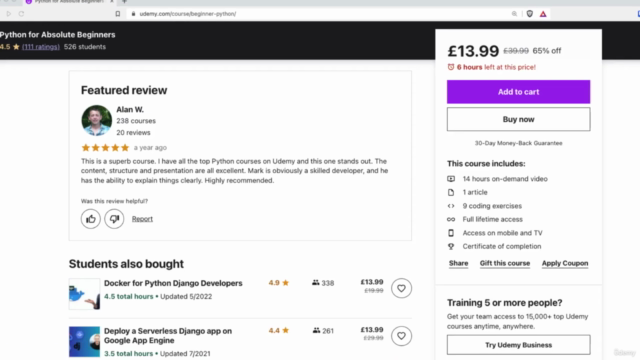The image size is (640, 360).
Task: Click the video icon beside 14 hours on-demand
Action: coord(451,179)
